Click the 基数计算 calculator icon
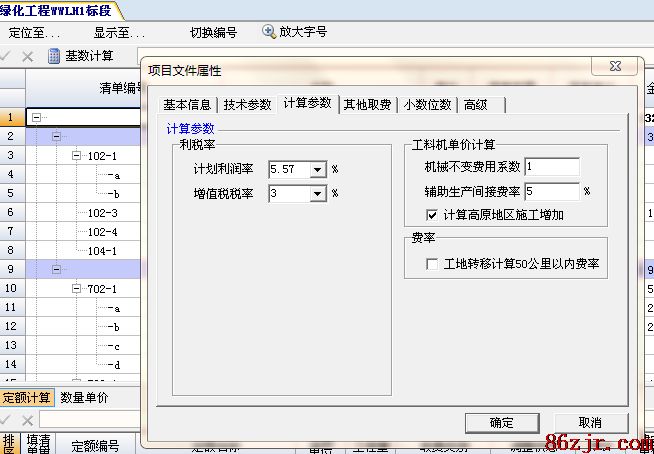The image size is (654, 454). click(x=54, y=56)
